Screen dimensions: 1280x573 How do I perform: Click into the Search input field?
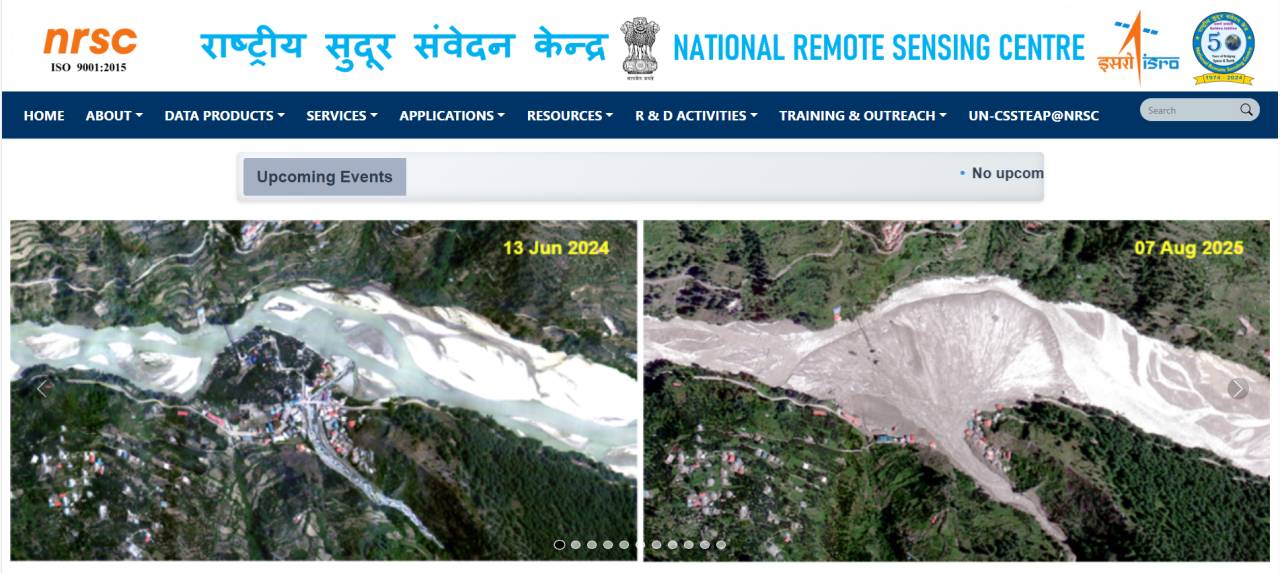1189,110
